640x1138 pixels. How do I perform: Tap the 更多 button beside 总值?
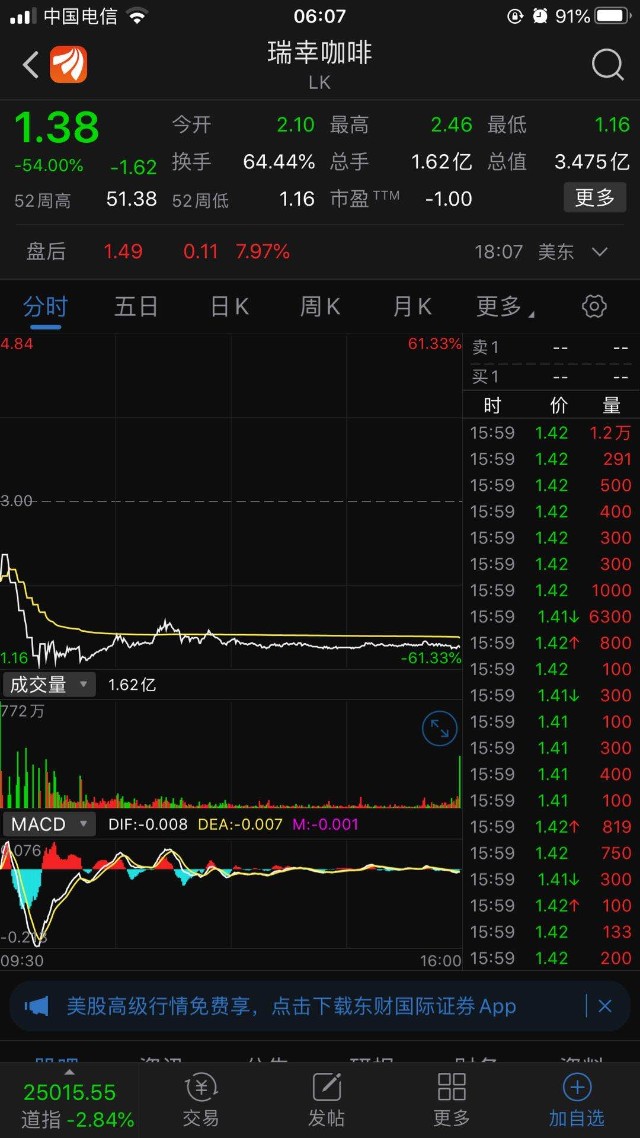coord(595,197)
